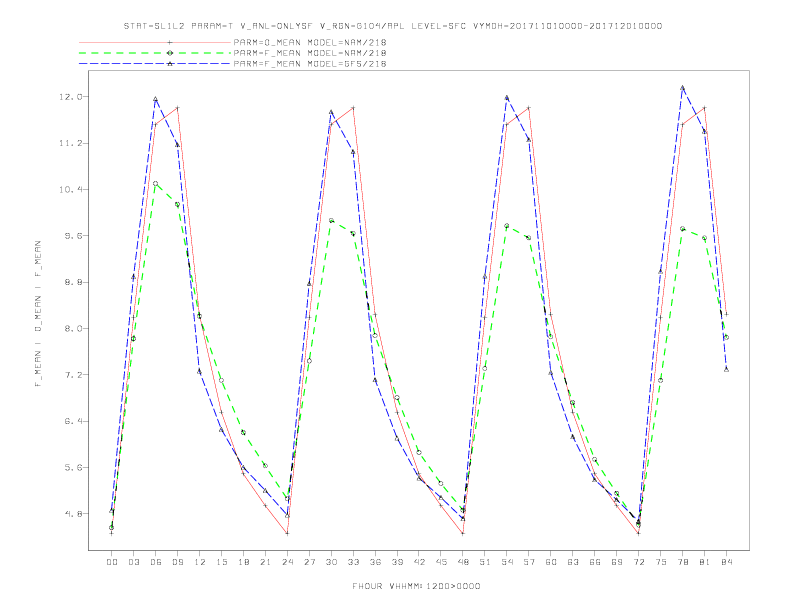Select legend entry PARM=F_MEAN MODEL=NAM/218
Screen dimensions: 792x612
pyautogui.click(x=310, y=53)
